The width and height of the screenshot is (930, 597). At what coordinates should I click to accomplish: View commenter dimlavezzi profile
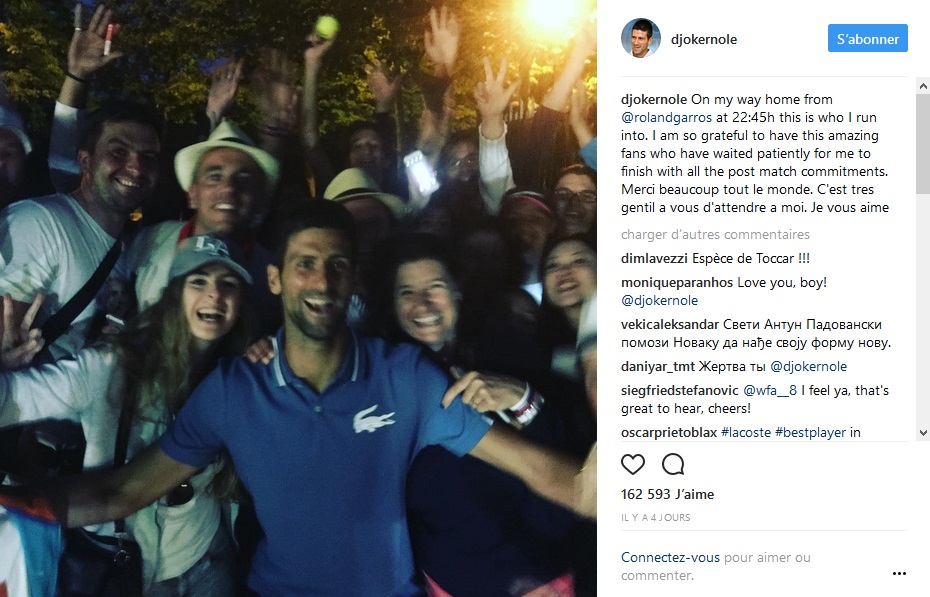tap(654, 258)
